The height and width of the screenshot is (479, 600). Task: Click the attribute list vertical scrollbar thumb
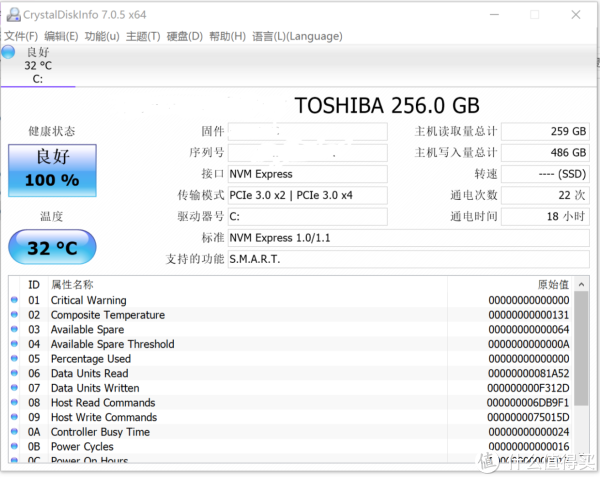pos(581,348)
